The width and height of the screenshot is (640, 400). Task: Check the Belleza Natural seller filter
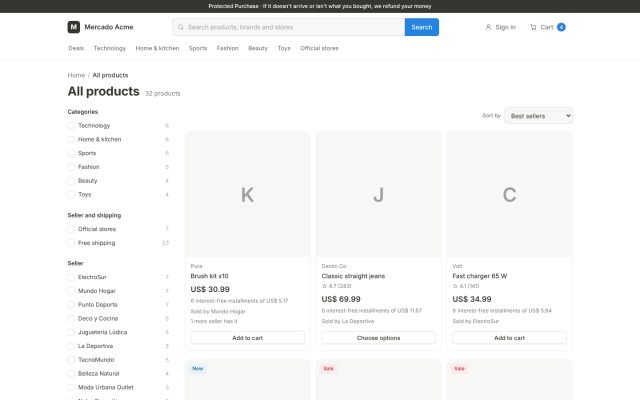(x=71, y=373)
